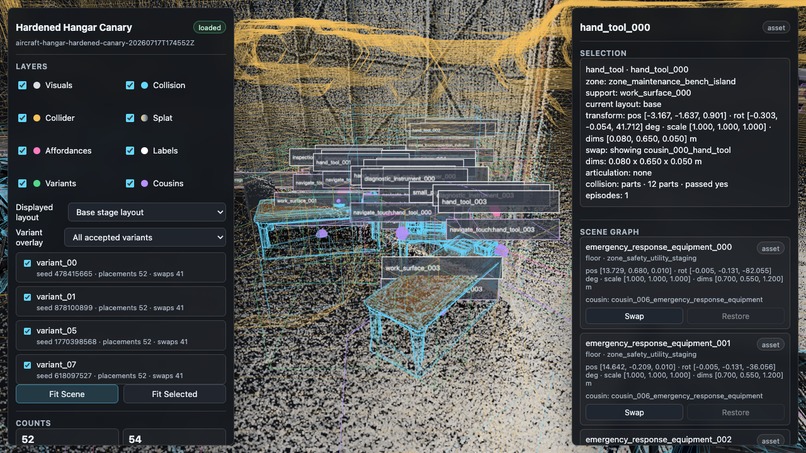
Task: Toggle the Variants layer checkbox
Action: pyautogui.click(x=22, y=183)
